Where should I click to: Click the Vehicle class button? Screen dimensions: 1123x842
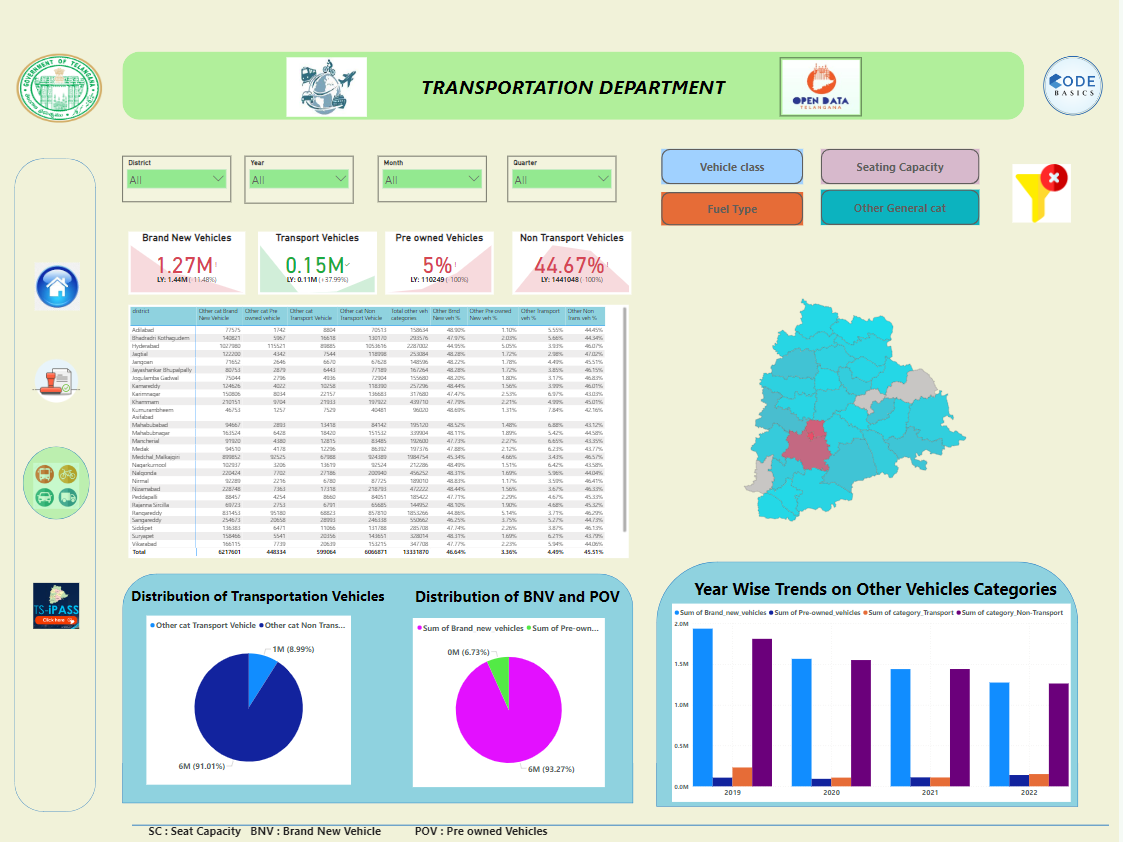tap(731, 166)
